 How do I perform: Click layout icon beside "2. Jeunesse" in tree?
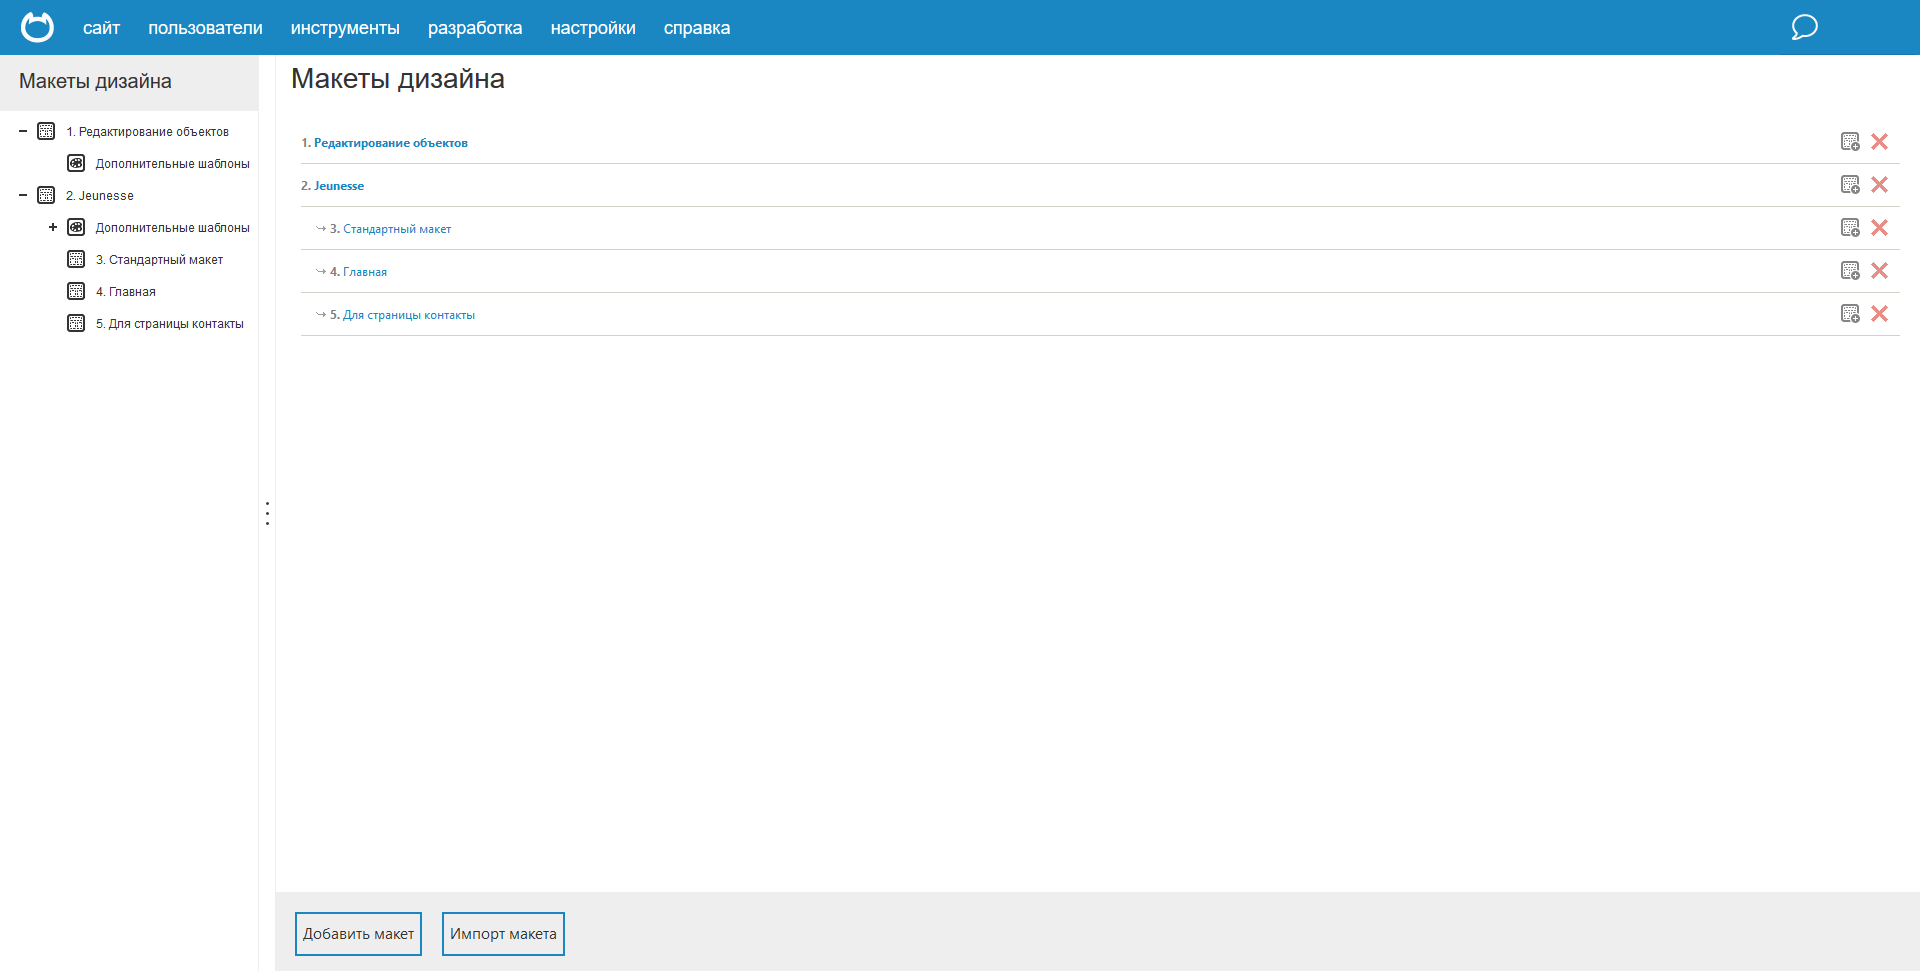[x=46, y=195]
